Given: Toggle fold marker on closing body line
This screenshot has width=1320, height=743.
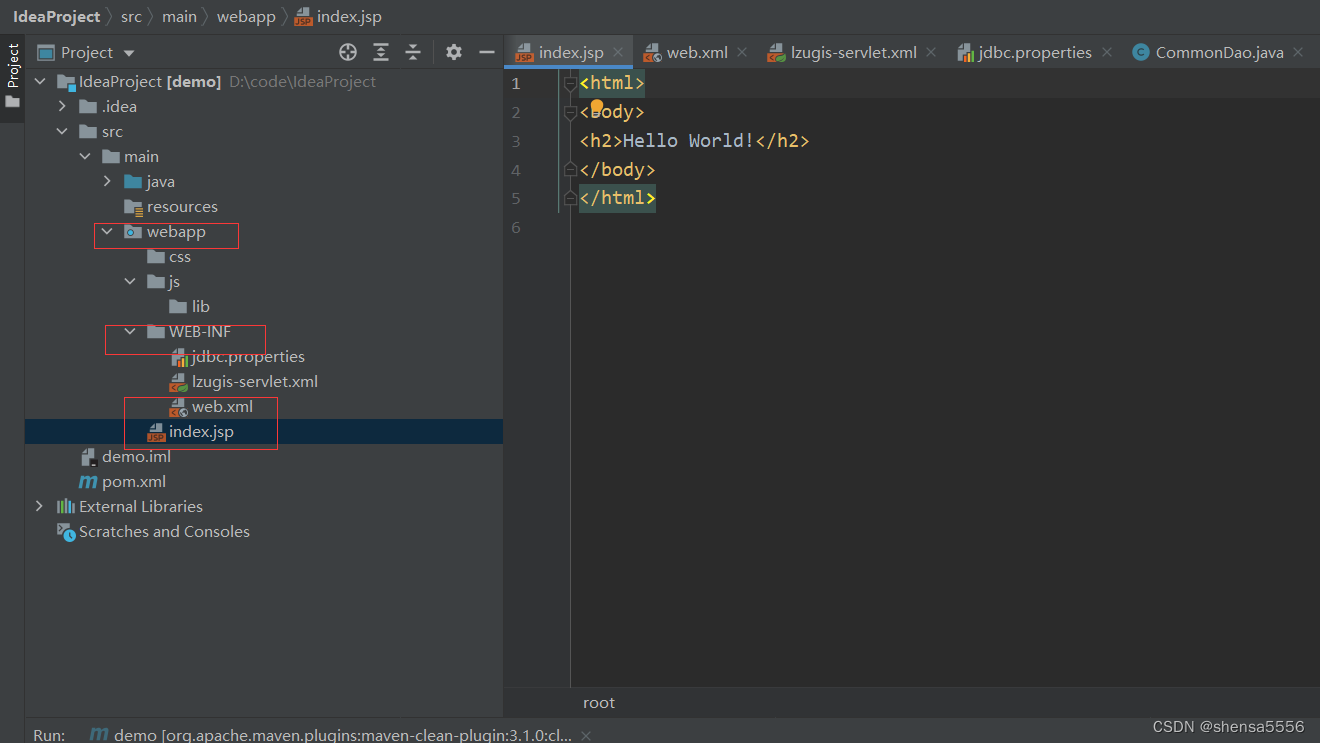Looking at the screenshot, I should tap(570, 170).
